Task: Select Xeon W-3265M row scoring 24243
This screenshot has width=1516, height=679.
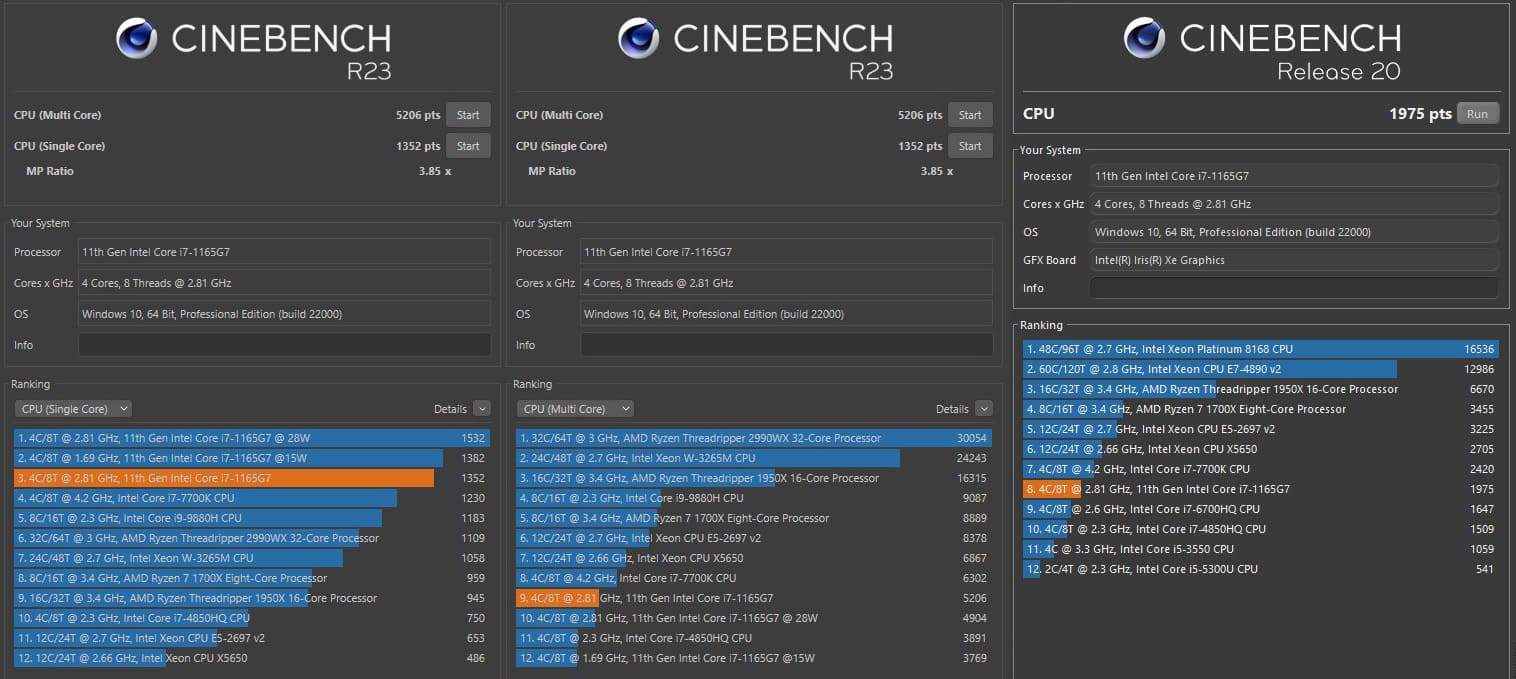Action: [x=754, y=458]
